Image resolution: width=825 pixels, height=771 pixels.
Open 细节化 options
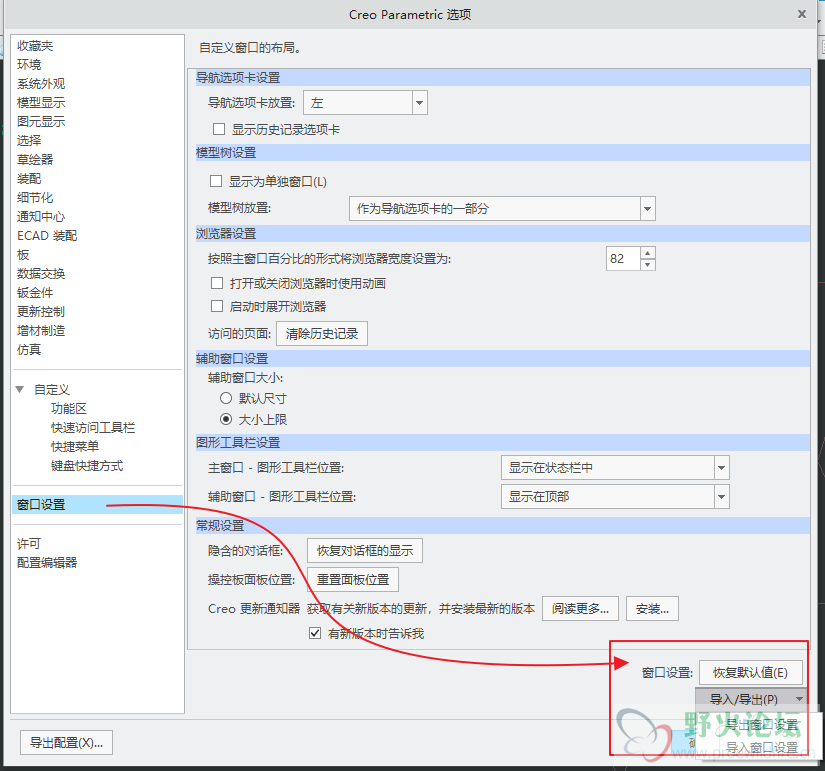(x=35, y=198)
